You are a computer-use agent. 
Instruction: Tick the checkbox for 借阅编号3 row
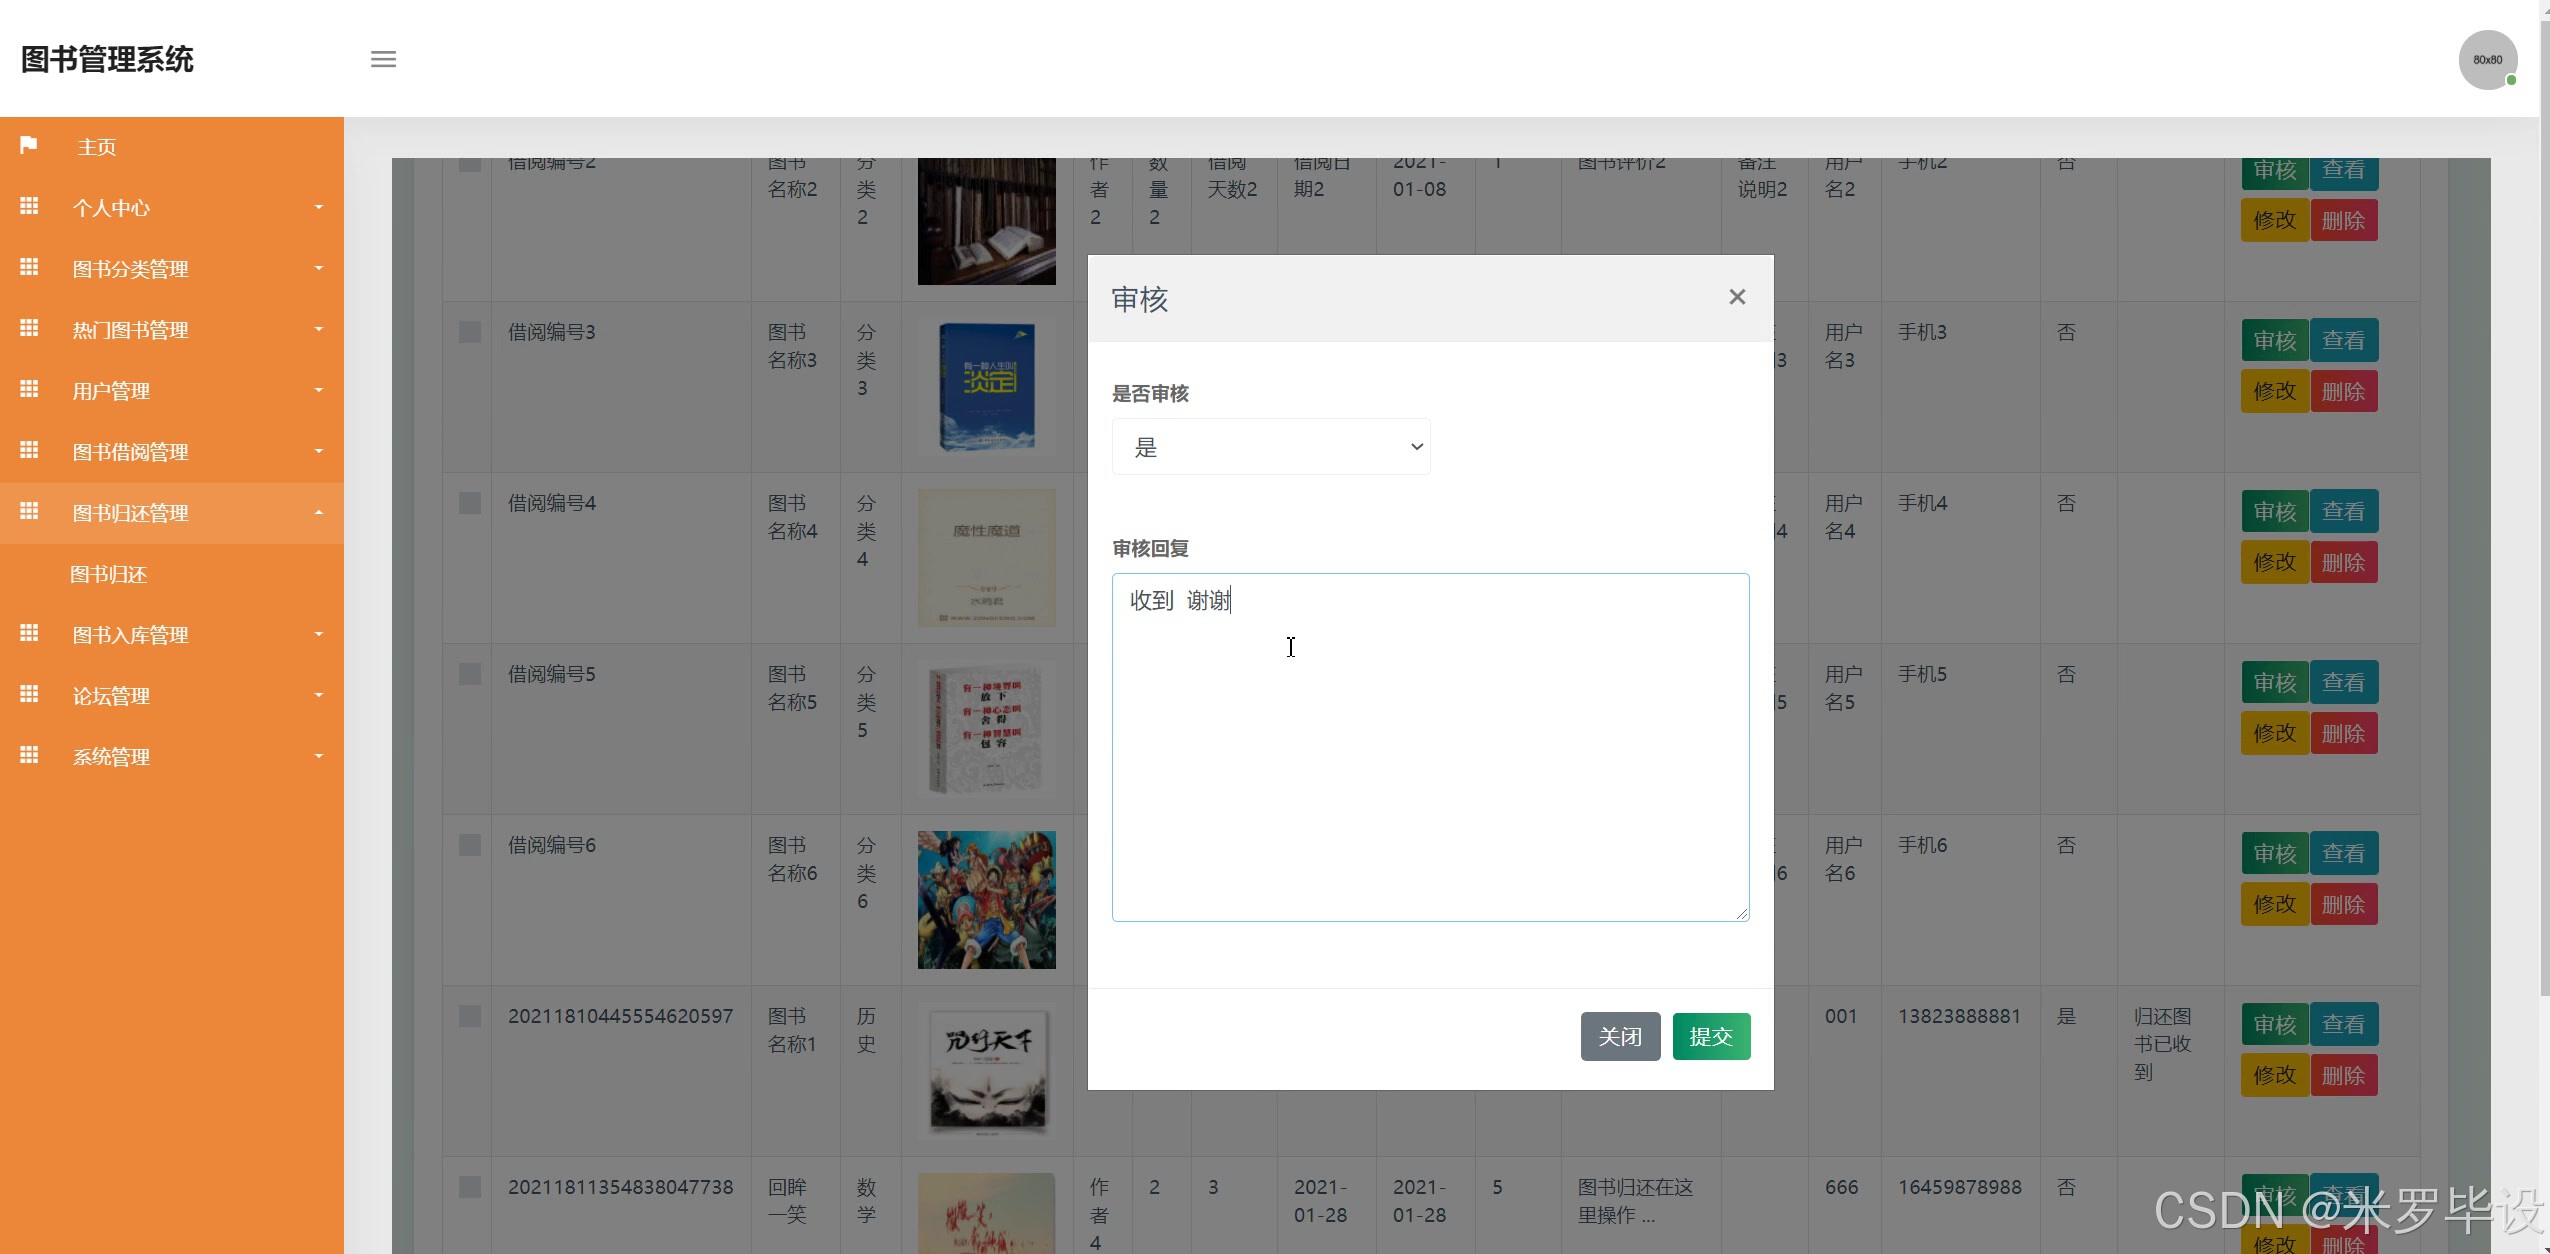pos(469,332)
